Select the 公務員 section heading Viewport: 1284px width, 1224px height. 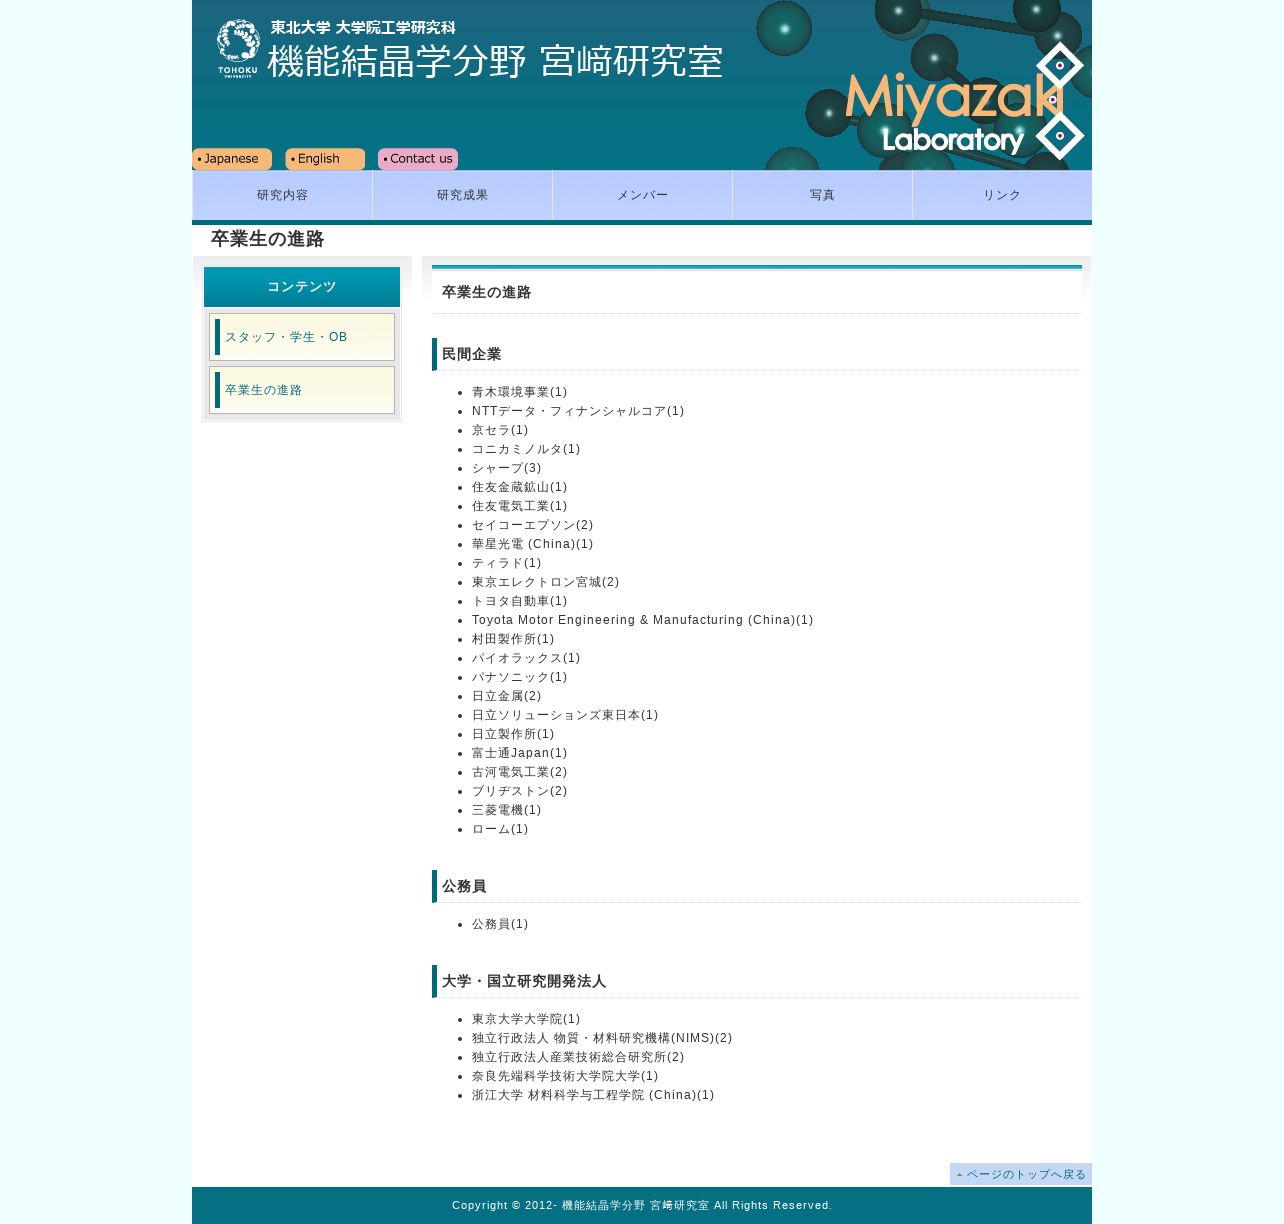(464, 886)
